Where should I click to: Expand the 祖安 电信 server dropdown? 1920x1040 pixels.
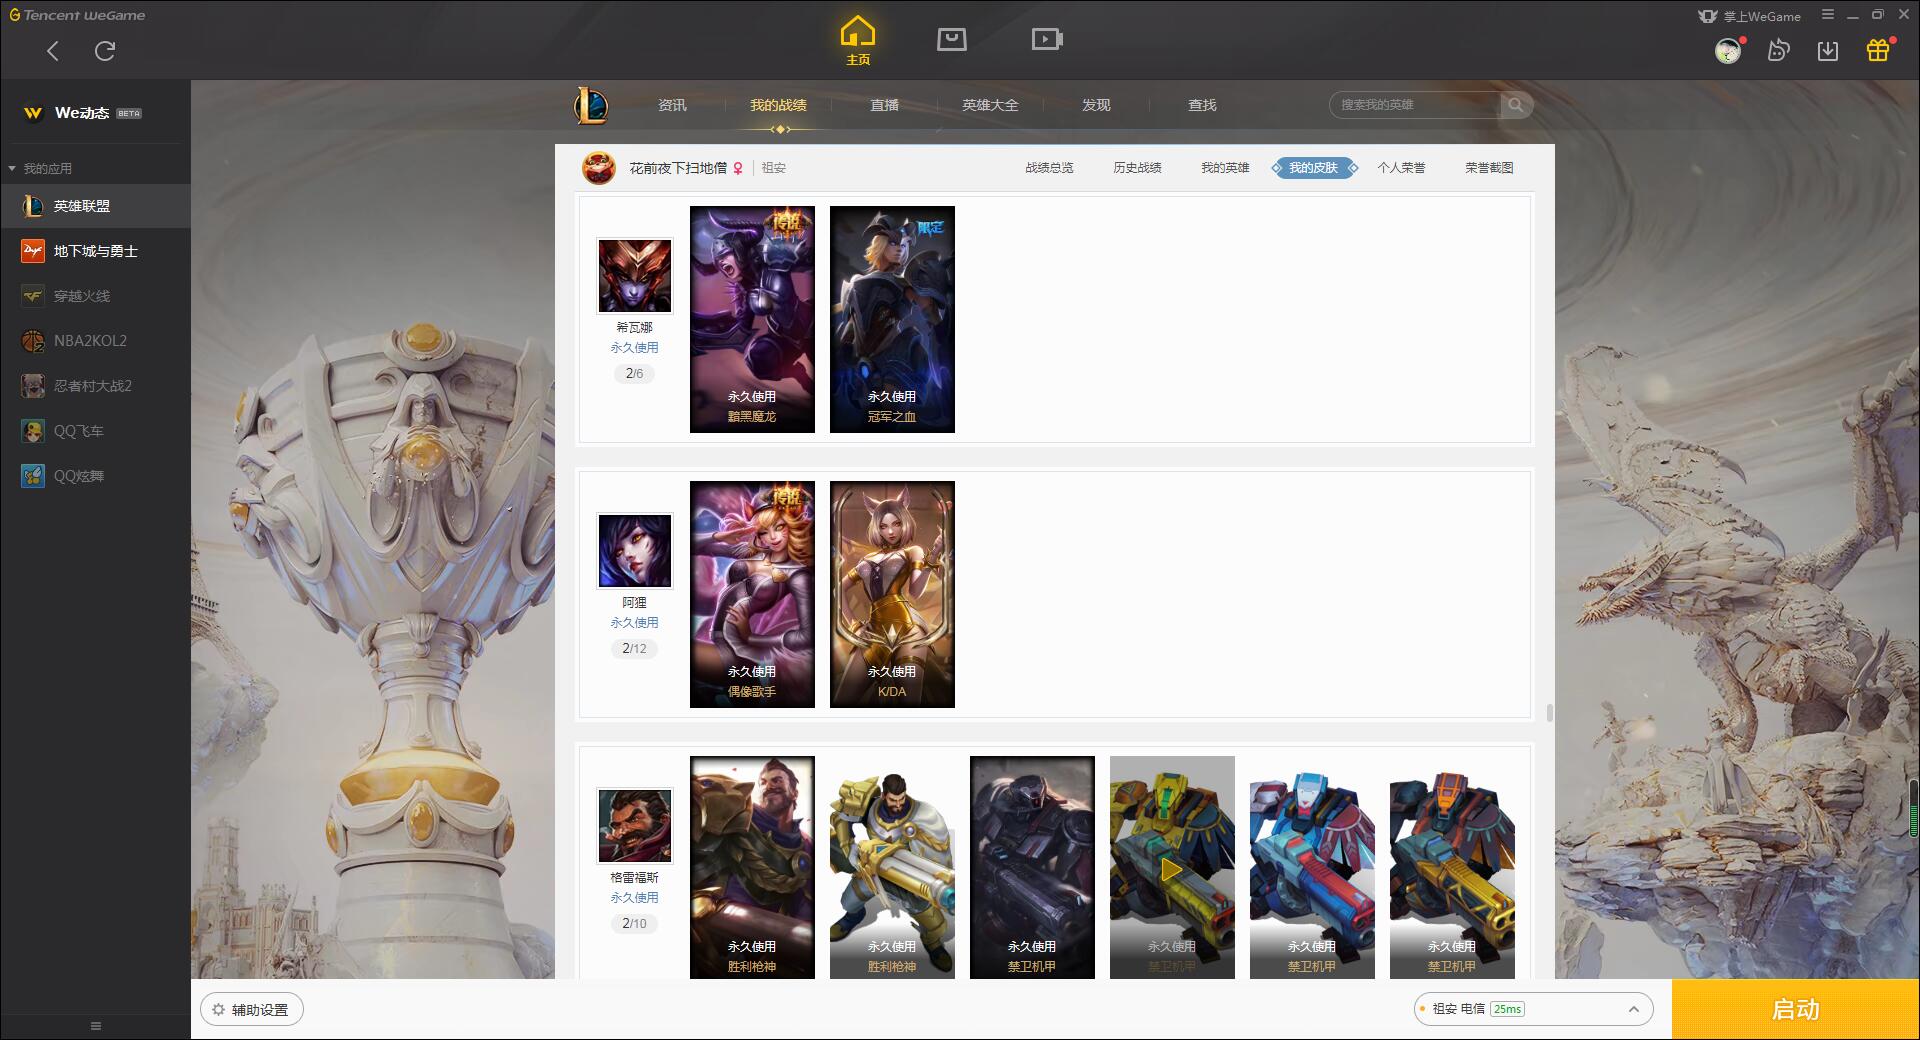[1533, 1010]
